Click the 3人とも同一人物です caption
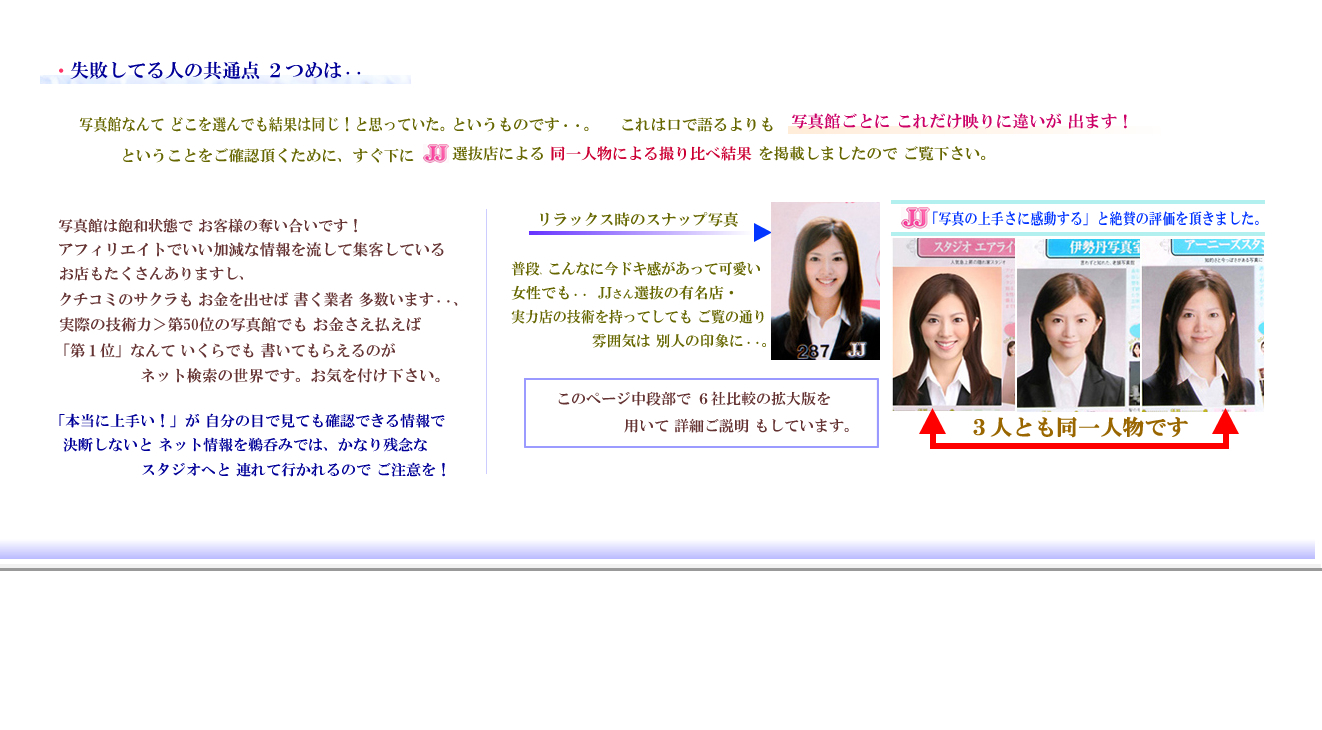1322x730 pixels. pyautogui.click(x=1080, y=428)
